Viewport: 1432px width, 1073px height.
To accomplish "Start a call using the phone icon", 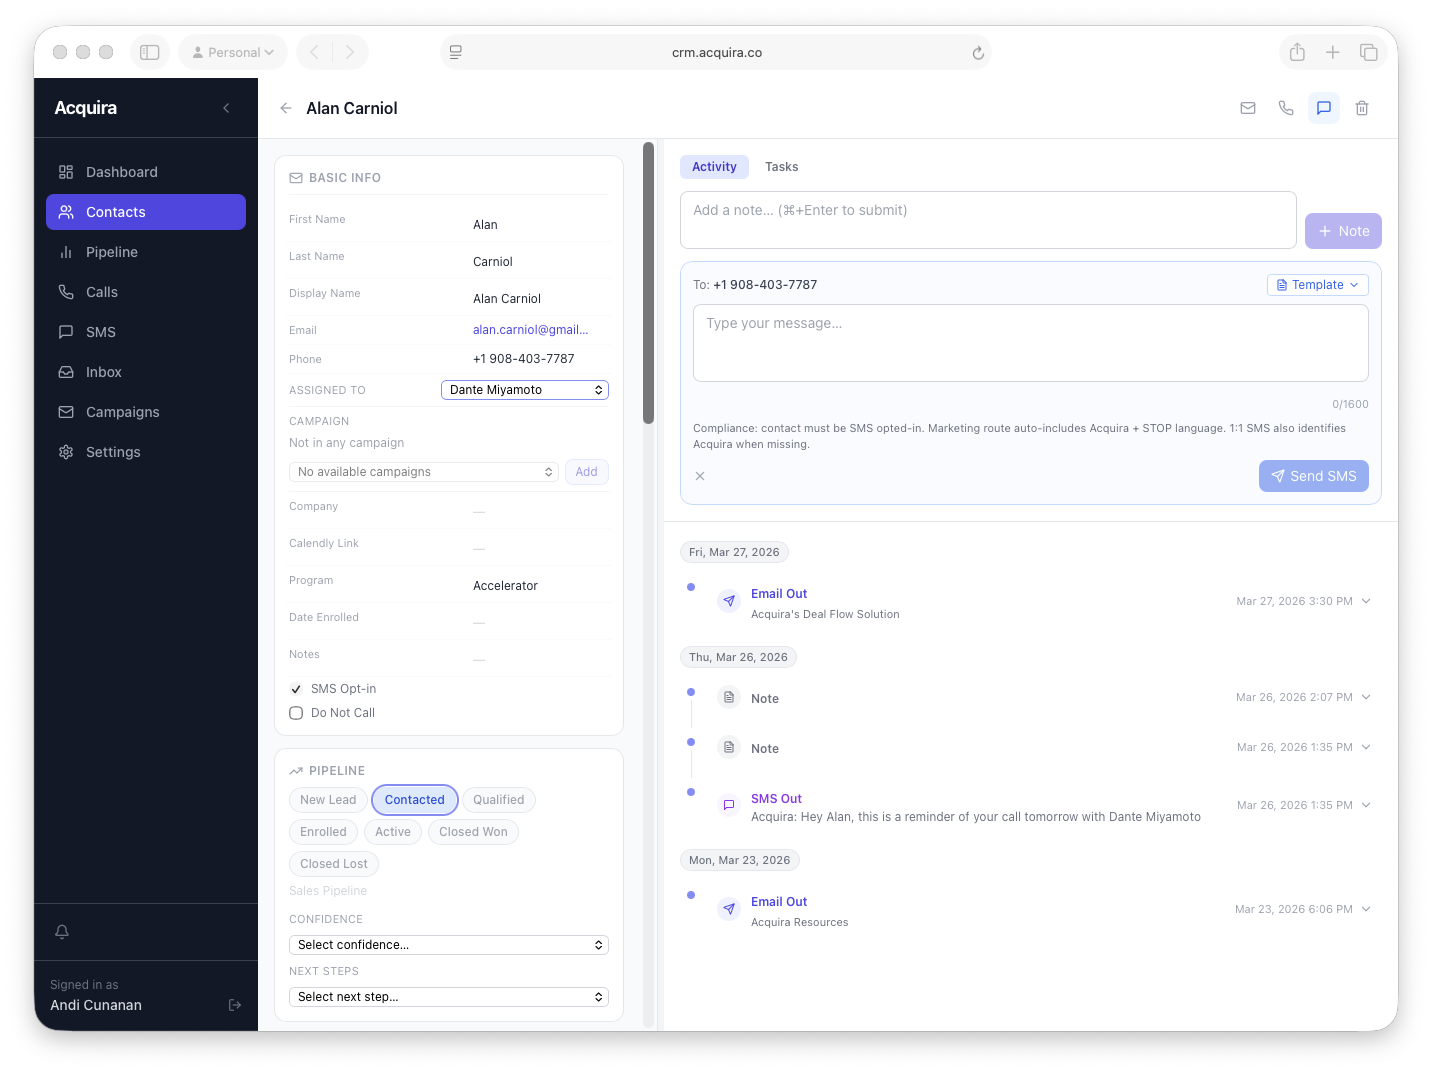I will pos(1285,107).
